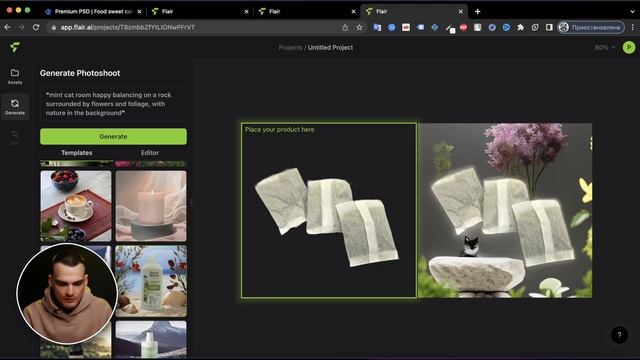Viewport: 640px width, 360px height.
Task: Open the help question mark button
Action: click(619, 335)
